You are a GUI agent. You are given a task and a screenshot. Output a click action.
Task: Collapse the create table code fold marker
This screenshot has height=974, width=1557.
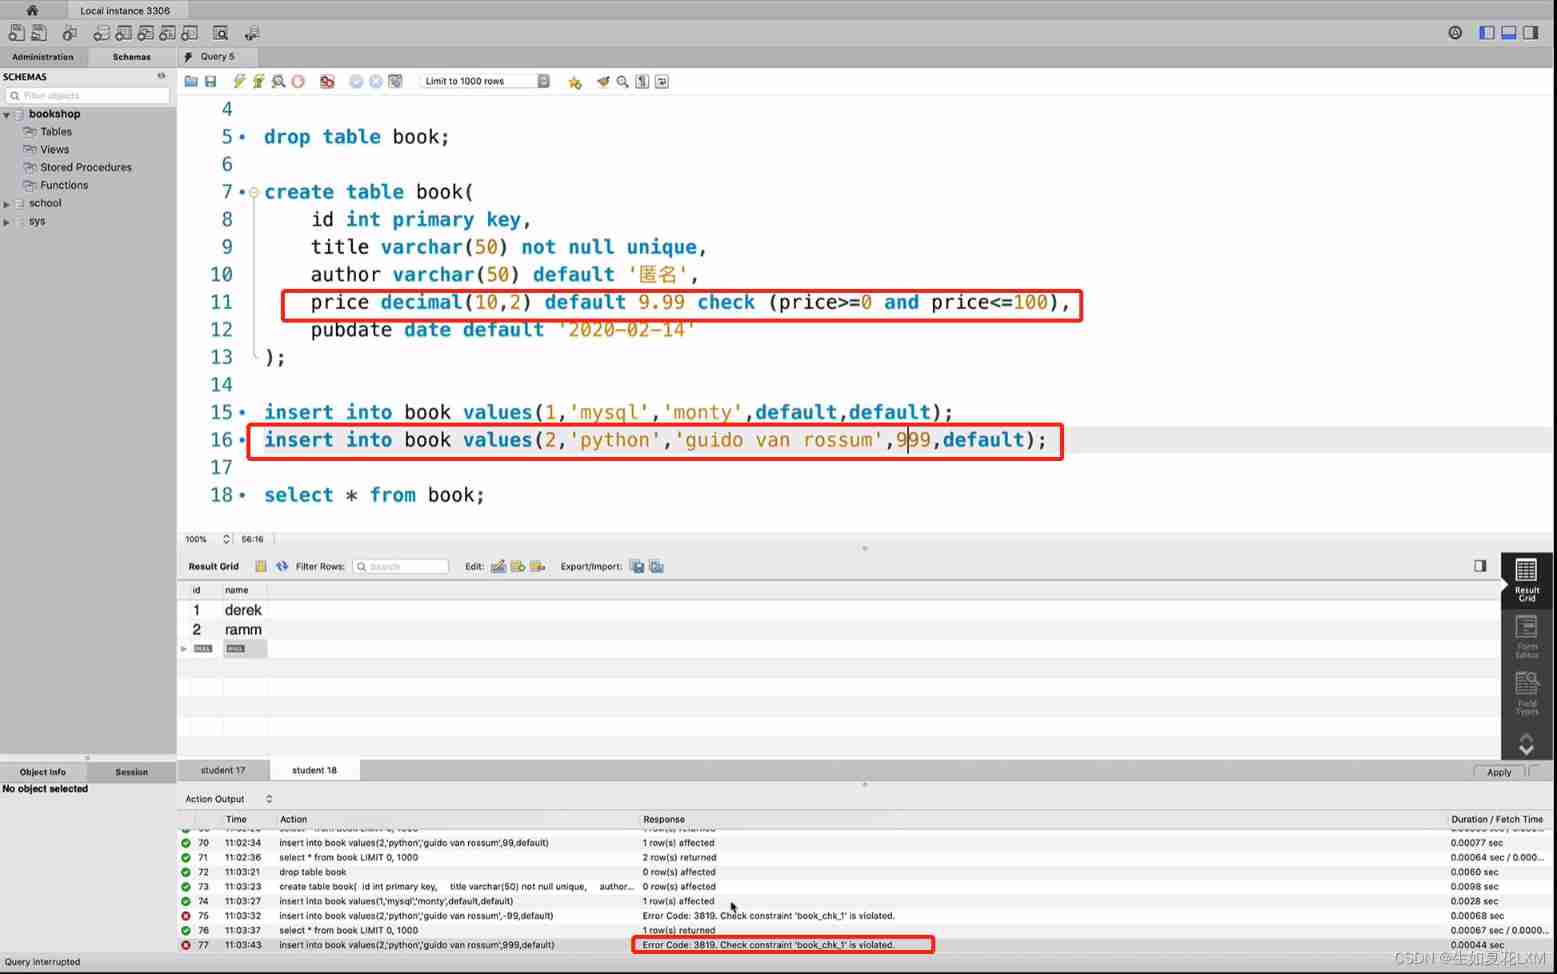(254, 192)
